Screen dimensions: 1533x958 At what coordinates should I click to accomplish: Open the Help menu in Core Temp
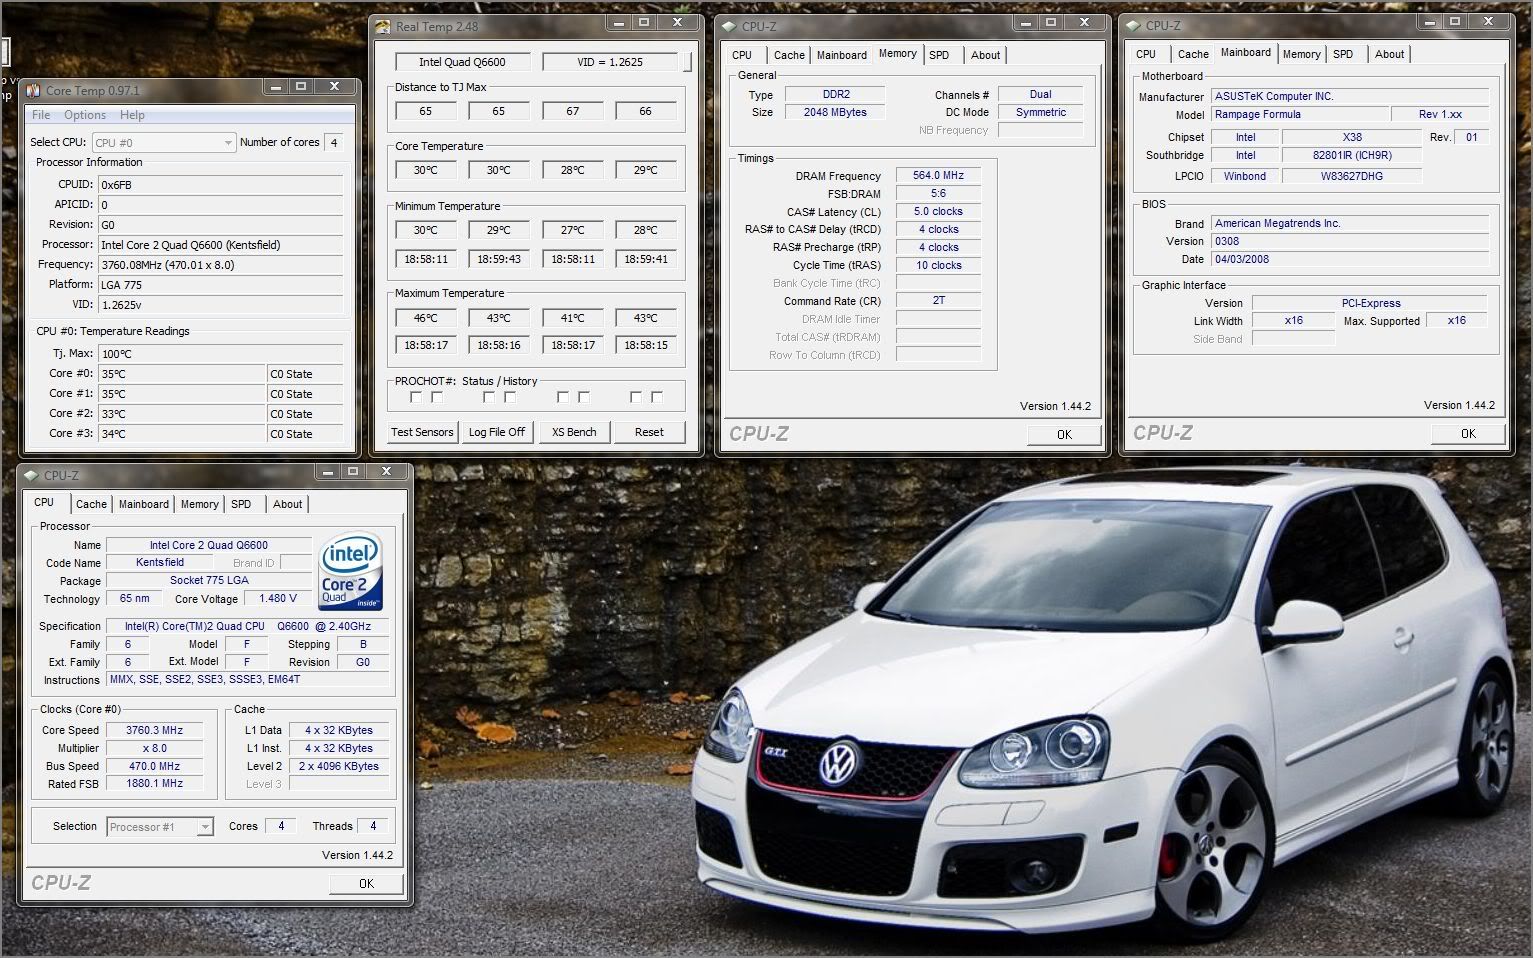[x=132, y=115]
